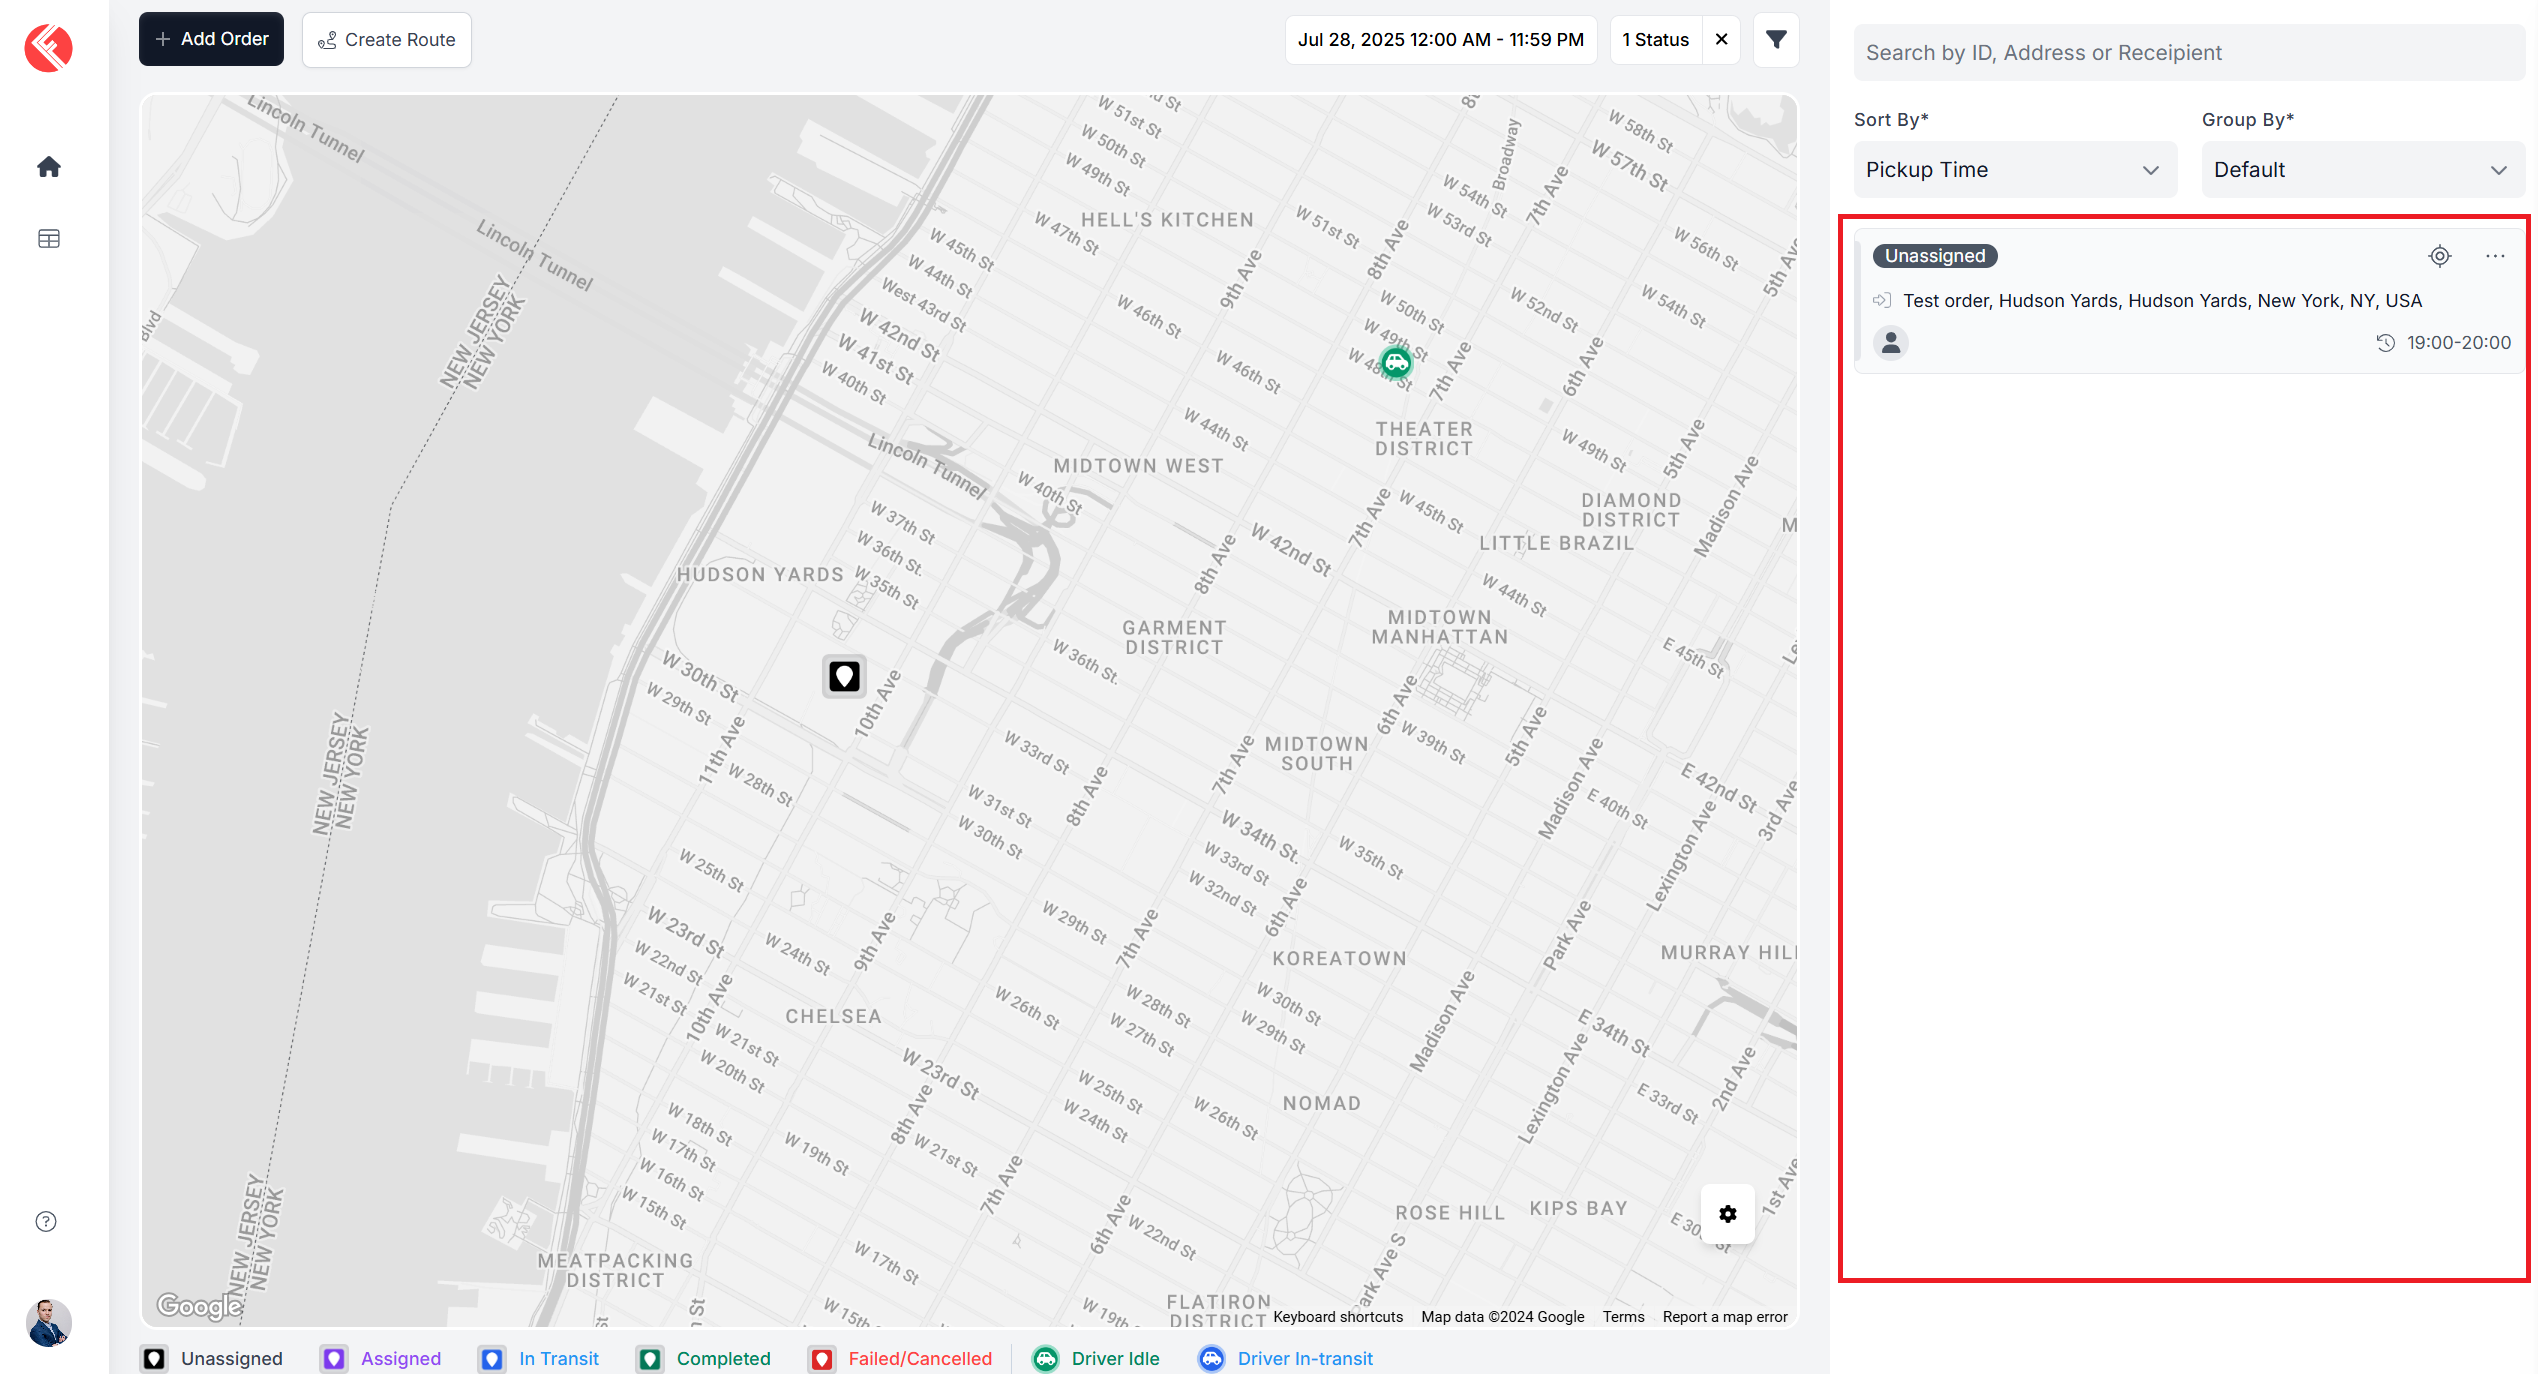2538x1374 pixels.
Task: Open the 1 Status filter dropdown
Action: coord(1655,40)
